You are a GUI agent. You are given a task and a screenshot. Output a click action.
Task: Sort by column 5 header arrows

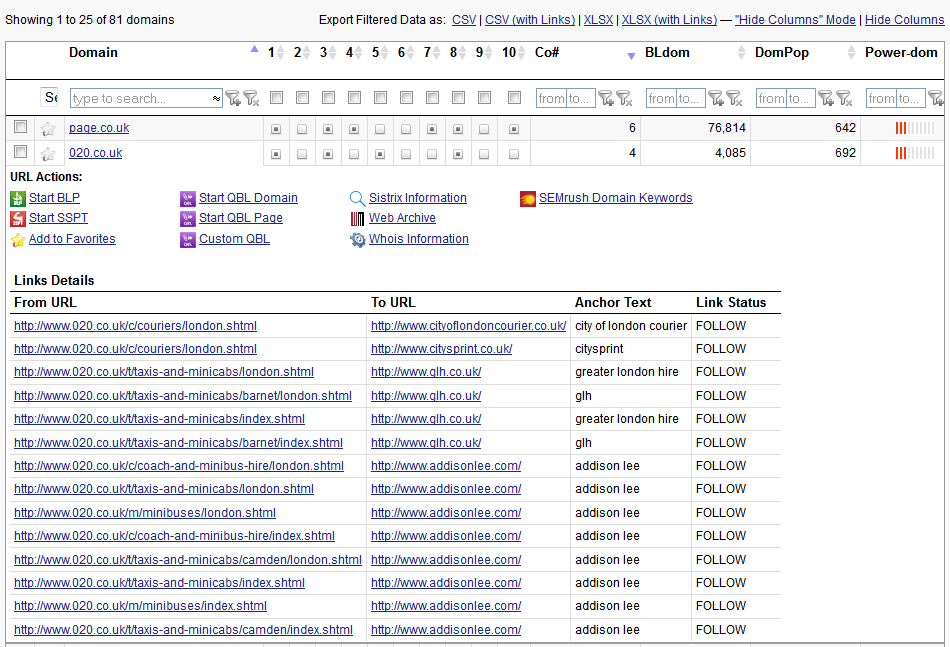point(385,53)
